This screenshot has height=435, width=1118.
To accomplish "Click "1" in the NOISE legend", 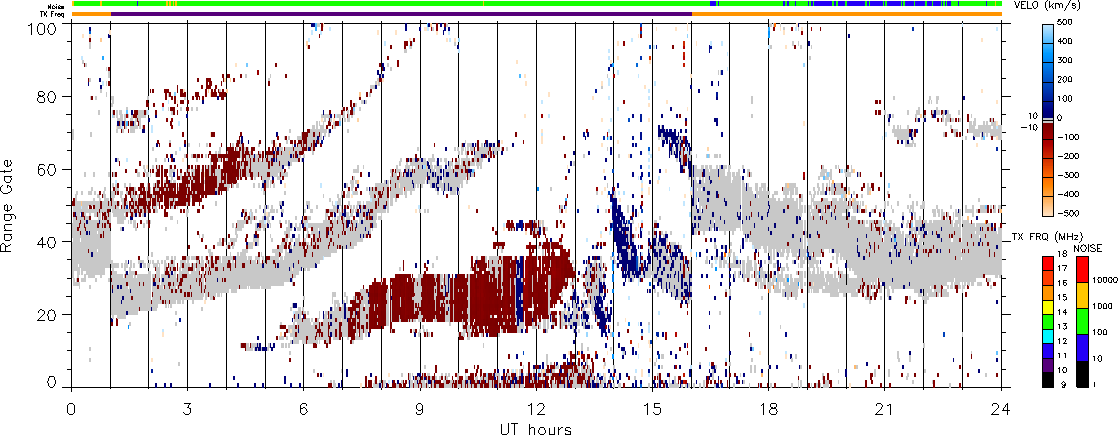I will tap(1094, 385).
